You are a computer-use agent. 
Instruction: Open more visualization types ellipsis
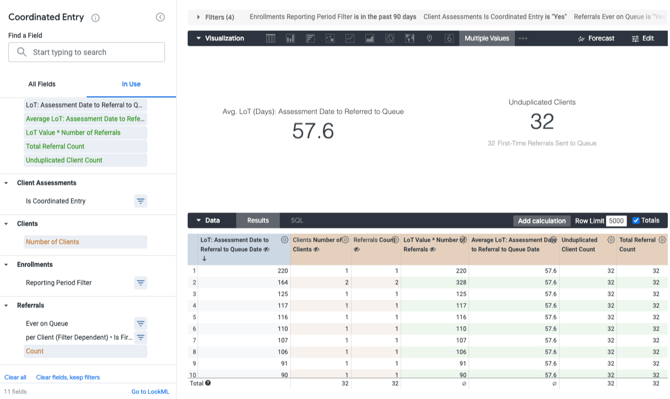[523, 38]
